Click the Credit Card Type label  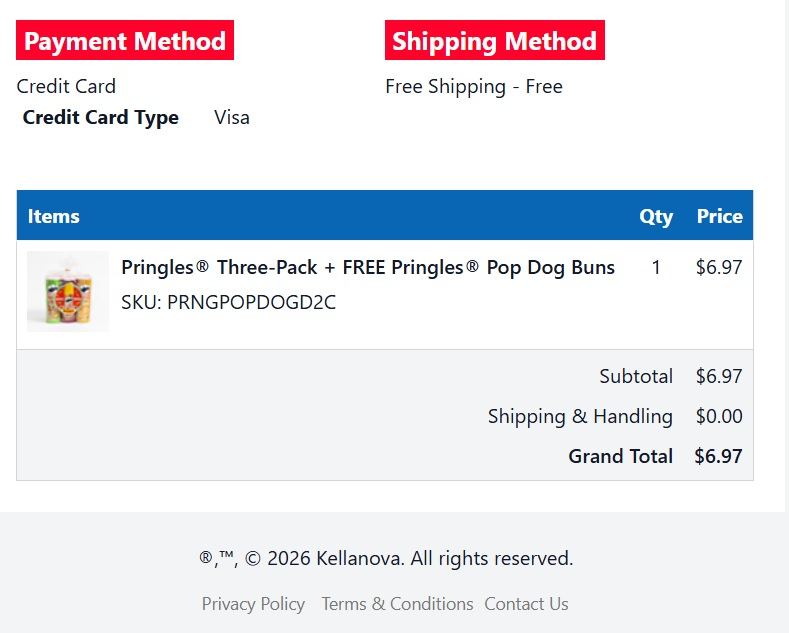coord(101,117)
